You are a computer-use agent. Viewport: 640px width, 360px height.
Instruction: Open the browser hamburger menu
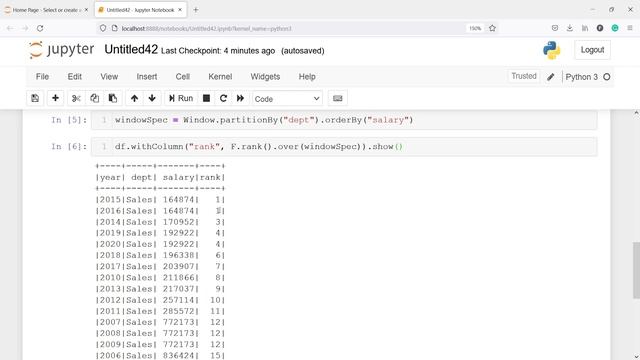(x=630, y=28)
